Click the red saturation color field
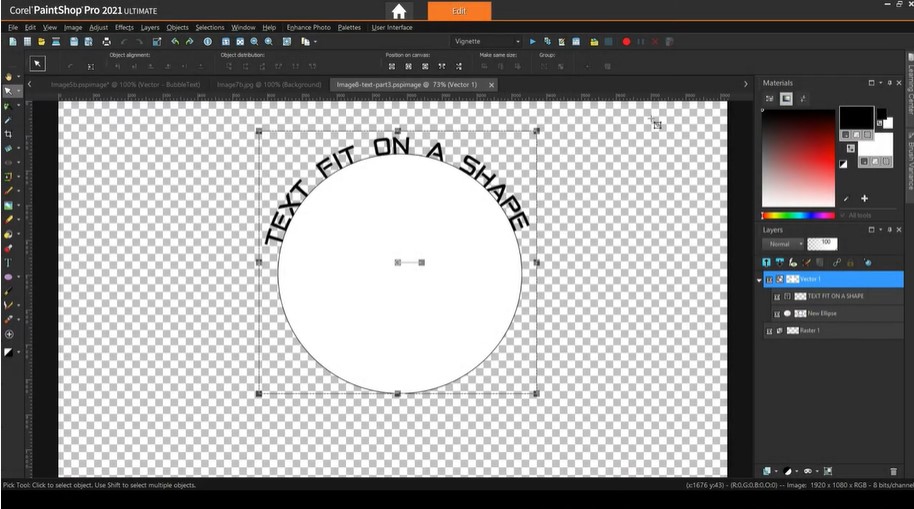Viewport: 914px width, 509px height. click(798, 158)
